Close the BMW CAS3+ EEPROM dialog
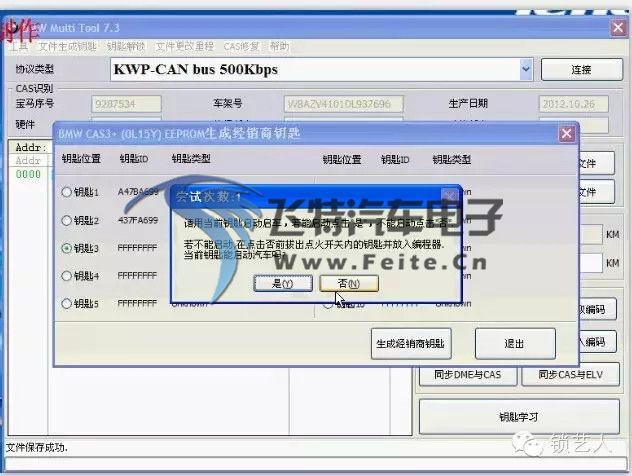The image size is (632, 476). click(566, 134)
